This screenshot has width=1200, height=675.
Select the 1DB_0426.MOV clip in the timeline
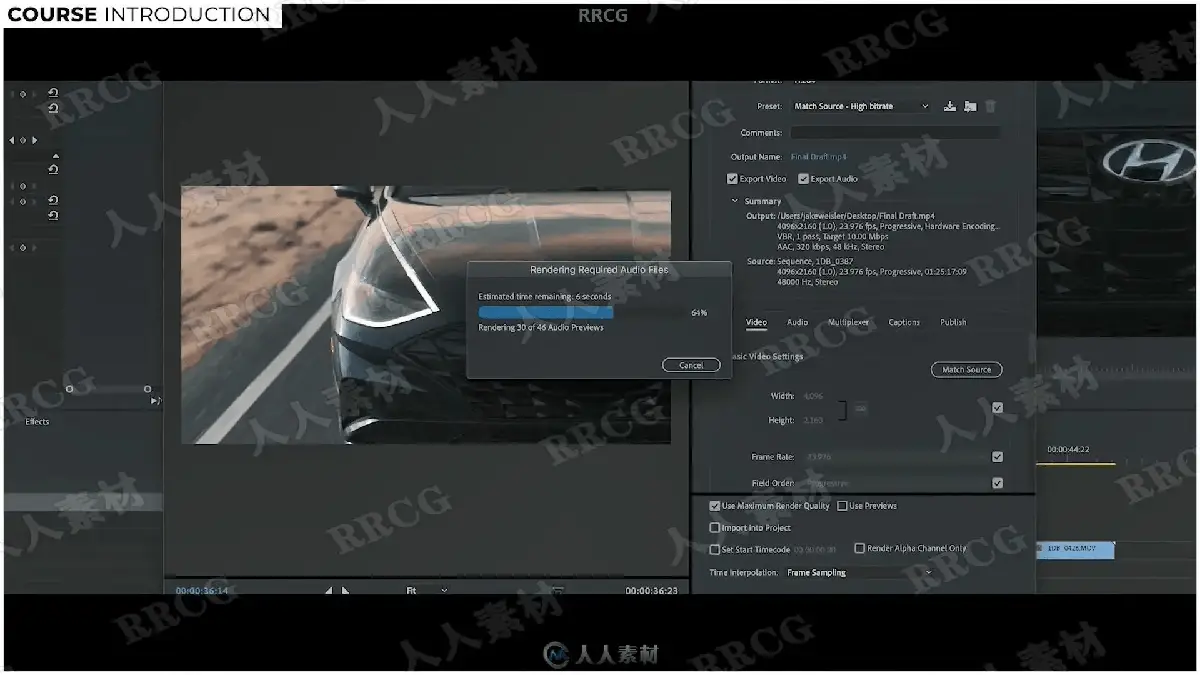[x=1075, y=548]
